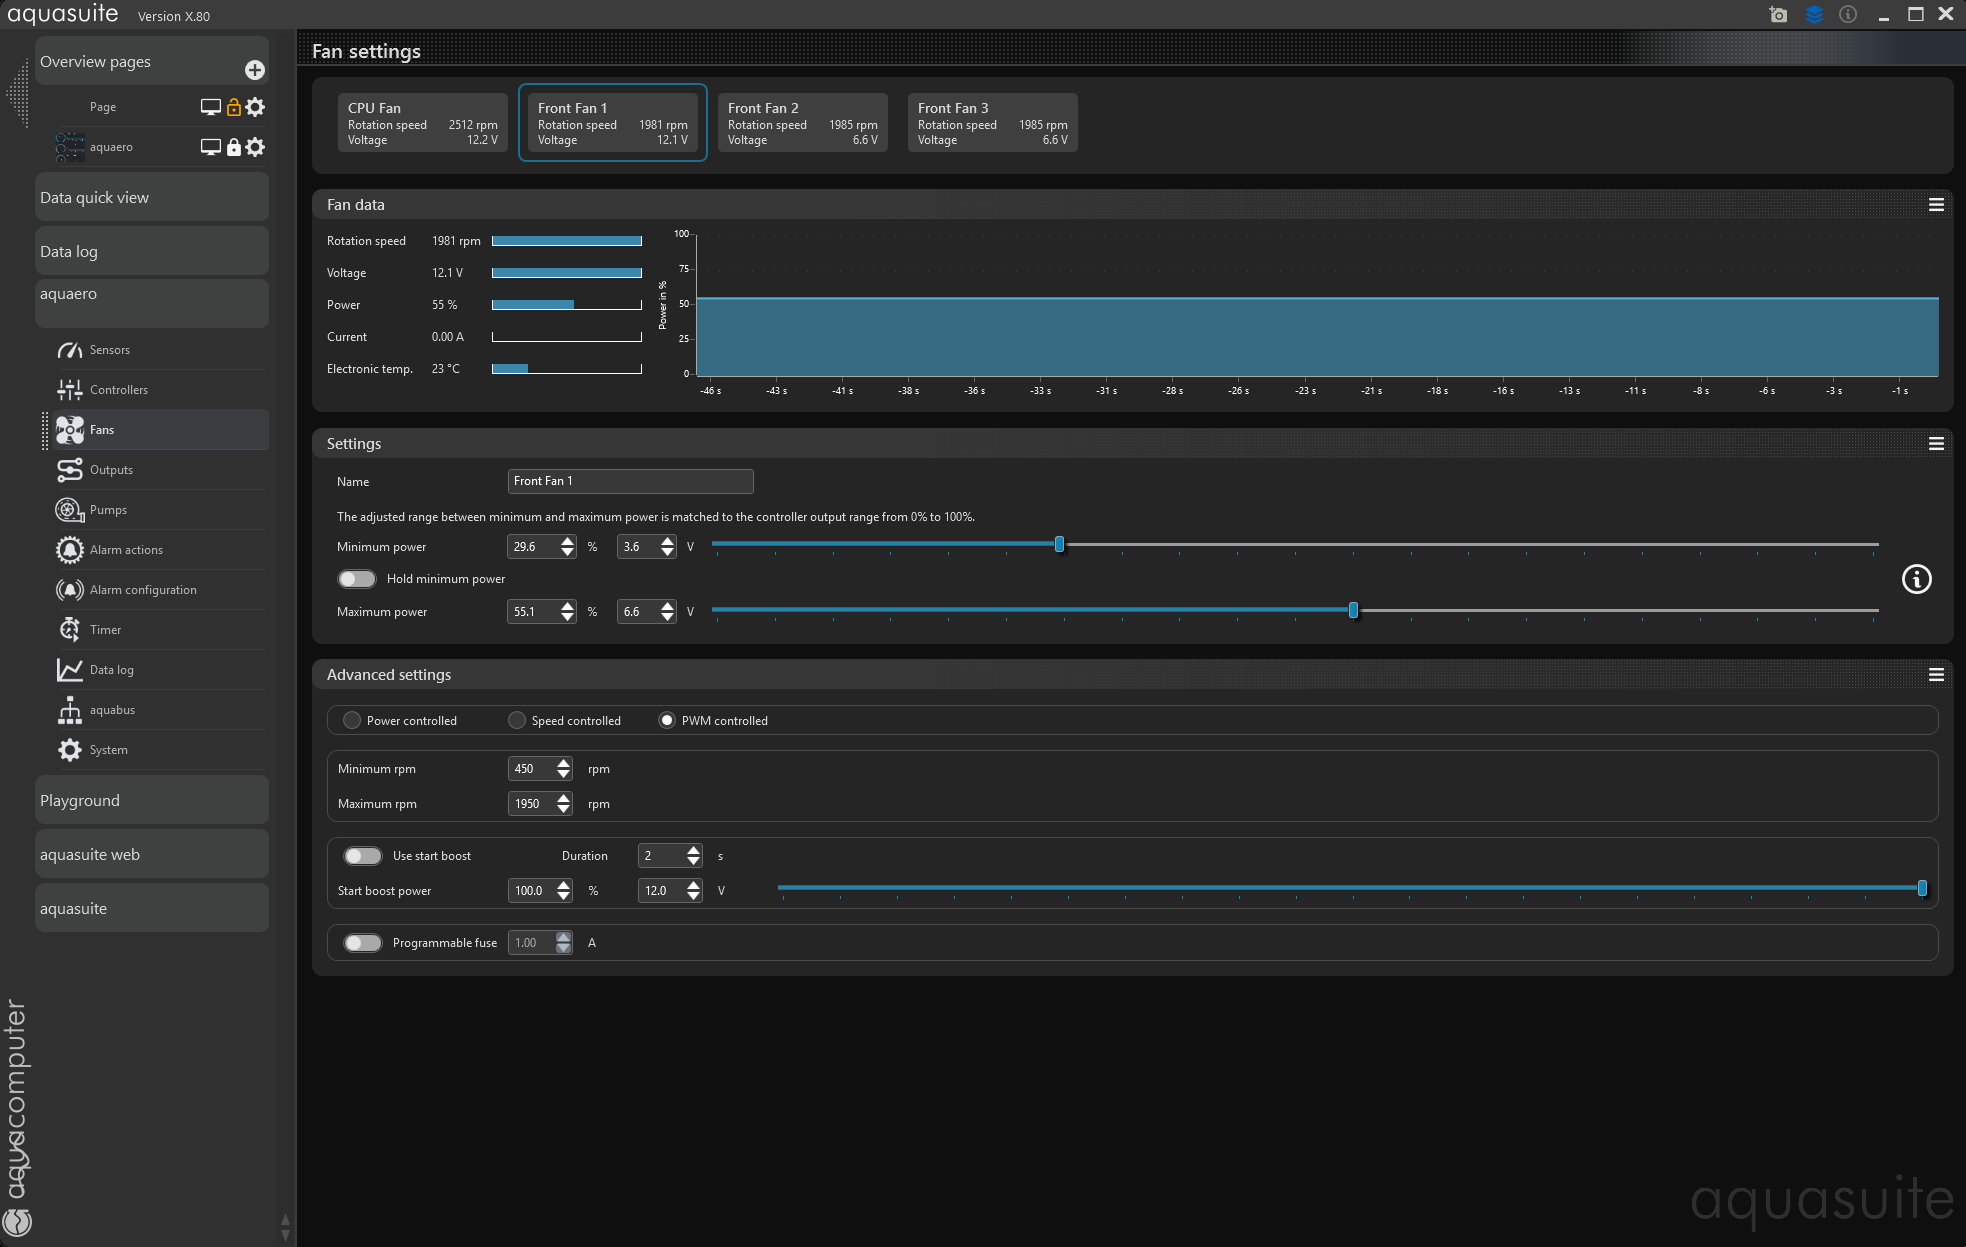Add a new overview page with plus icon
1966x1247 pixels.
[255, 69]
